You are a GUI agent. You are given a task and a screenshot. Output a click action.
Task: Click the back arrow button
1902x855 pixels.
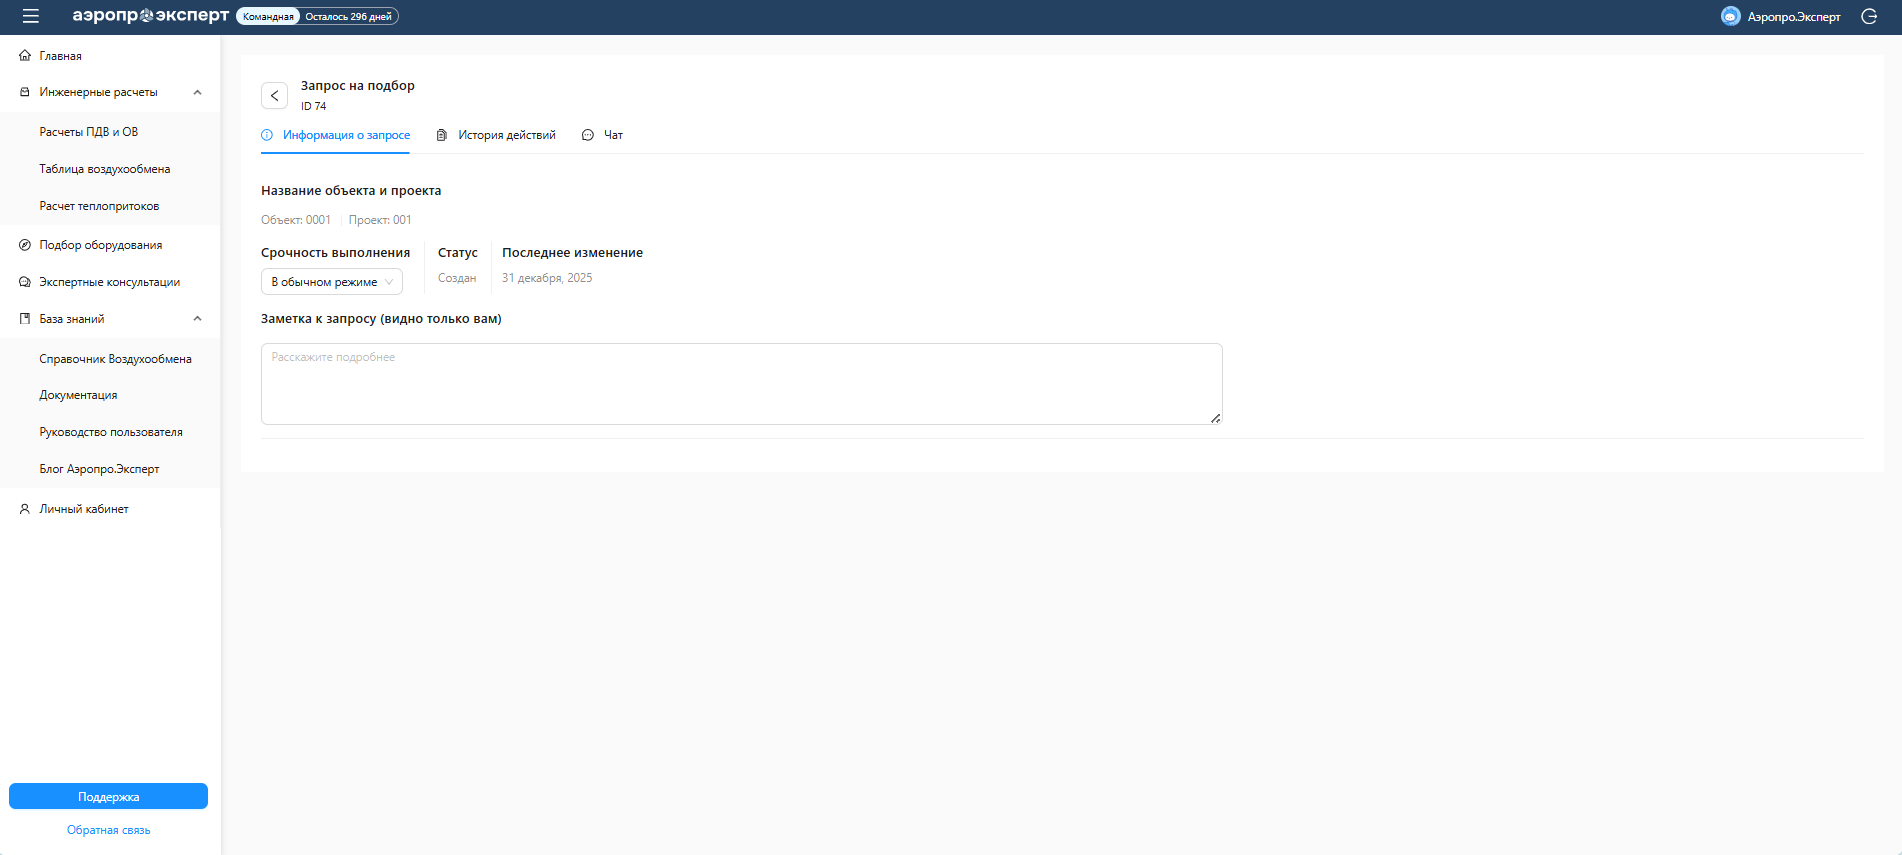pyautogui.click(x=274, y=96)
